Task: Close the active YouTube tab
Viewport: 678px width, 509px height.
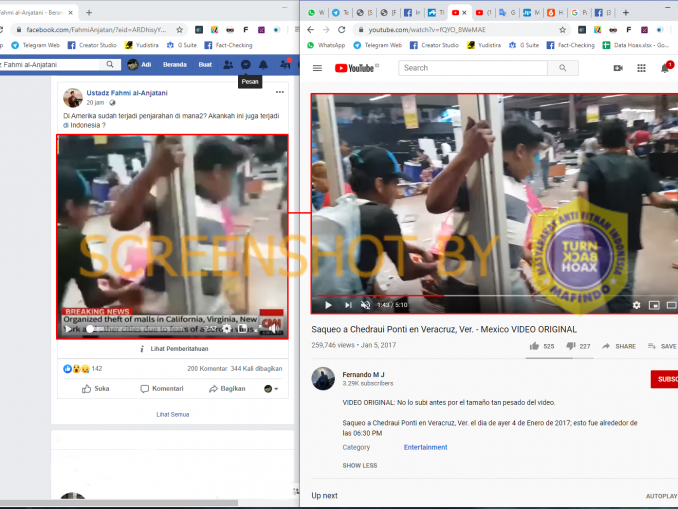Action: [464, 13]
